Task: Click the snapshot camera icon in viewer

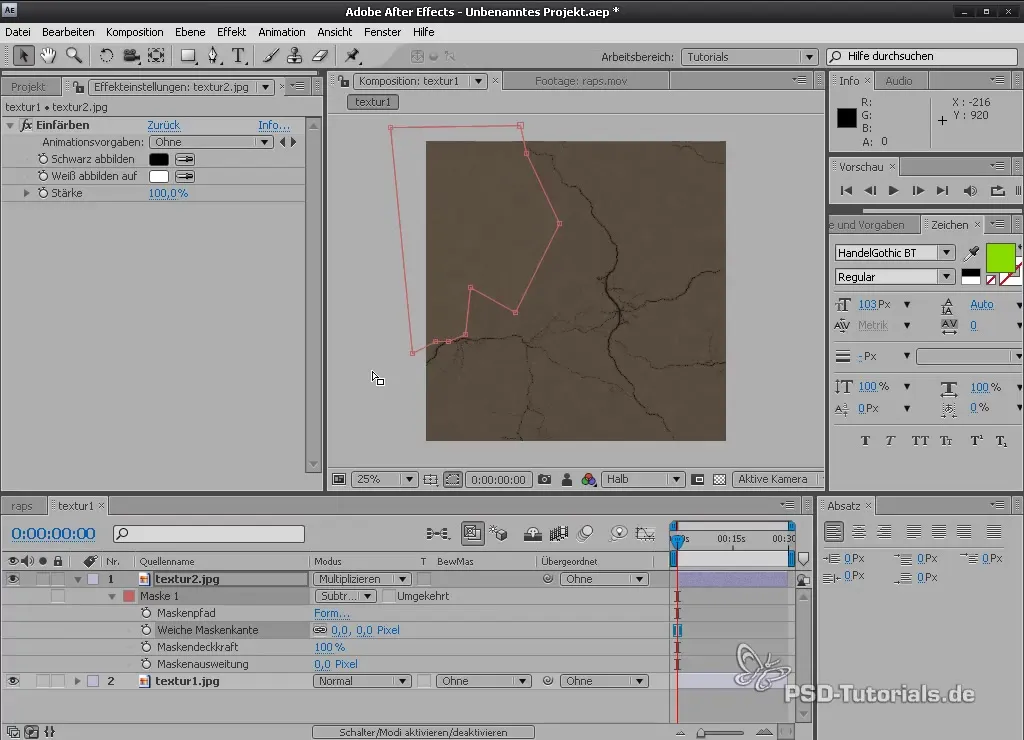Action: [544, 479]
